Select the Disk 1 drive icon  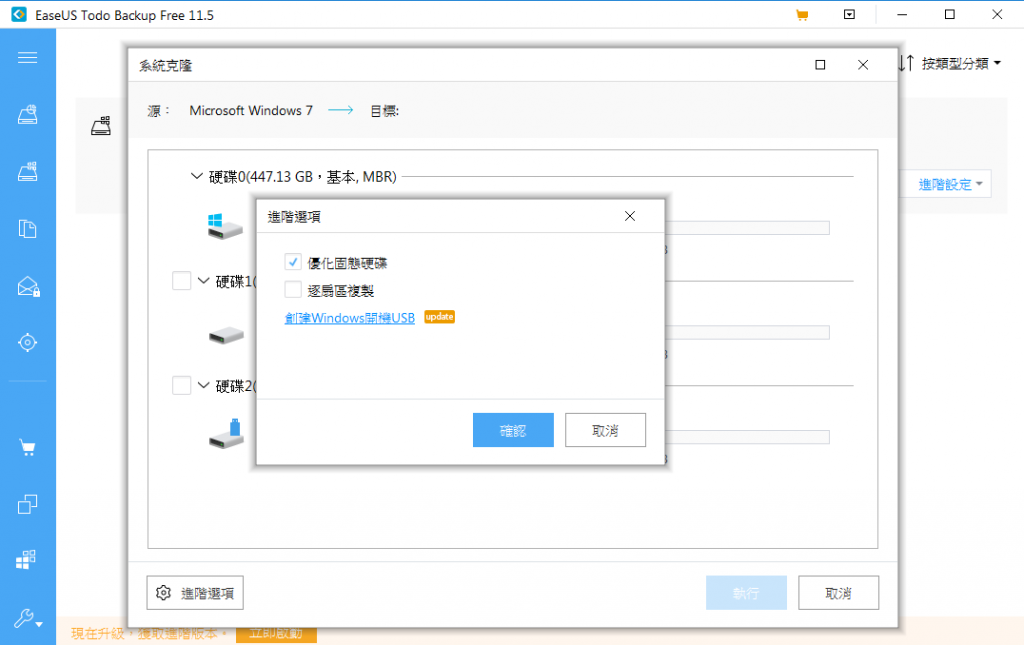(226, 336)
